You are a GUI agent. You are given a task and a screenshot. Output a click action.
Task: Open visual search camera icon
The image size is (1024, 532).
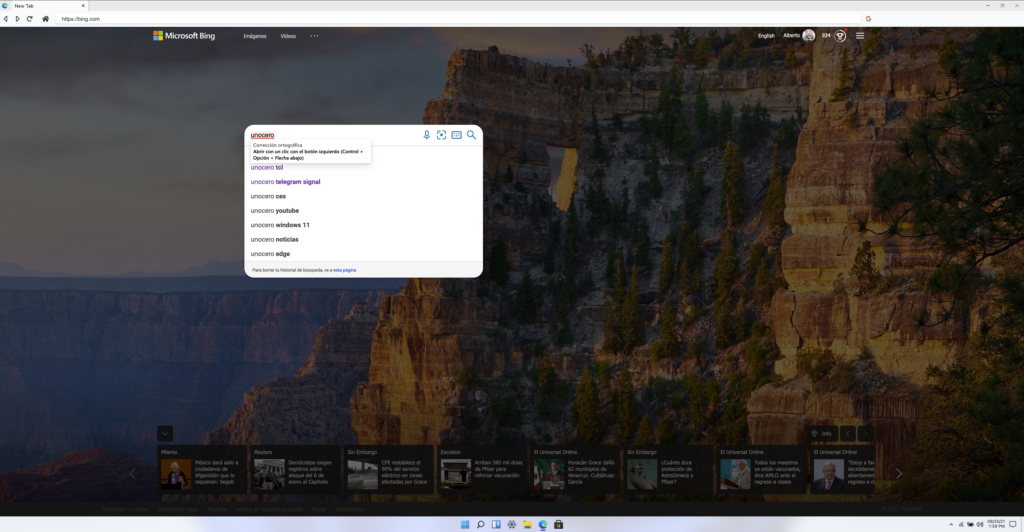(441, 135)
